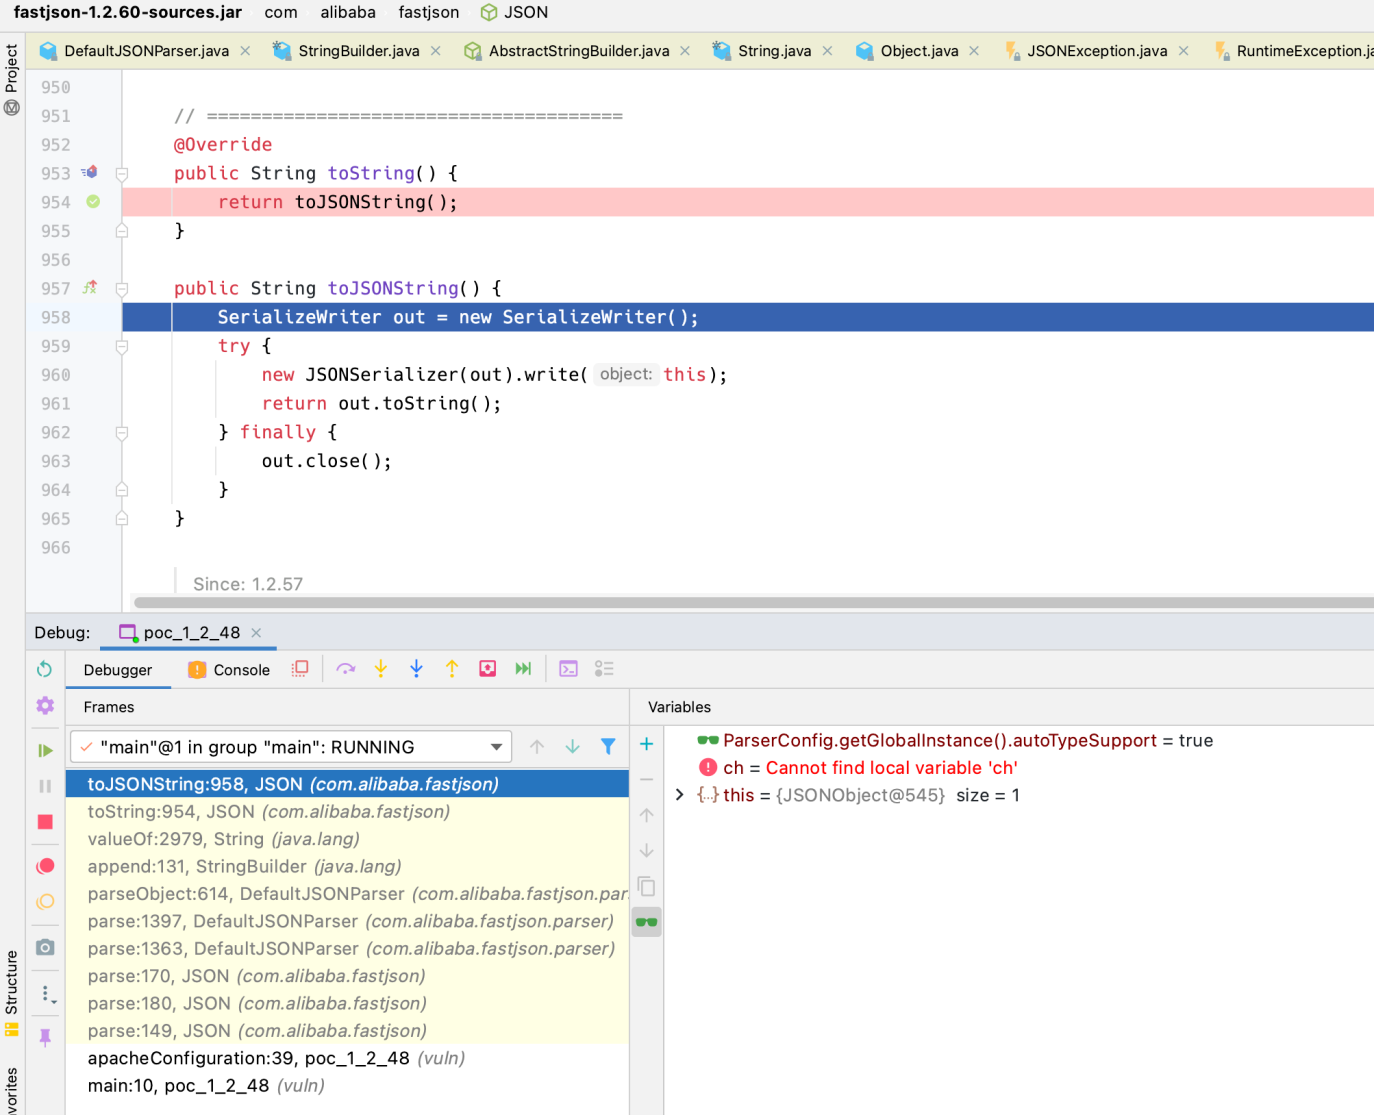Close poc_1_2_48 debug session tab
Image resolution: width=1374 pixels, height=1115 pixels.
(x=256, y=633)
